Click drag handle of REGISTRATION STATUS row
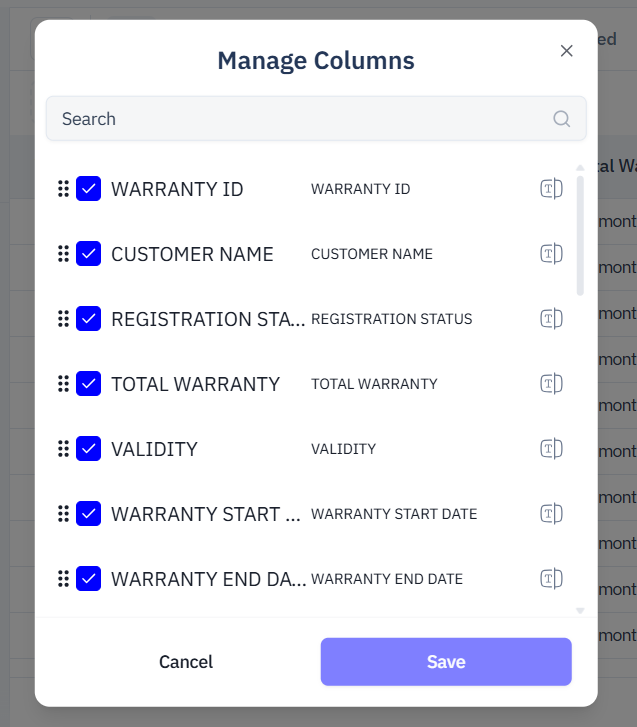Screen dimensions: 637x727 (64, 319)
